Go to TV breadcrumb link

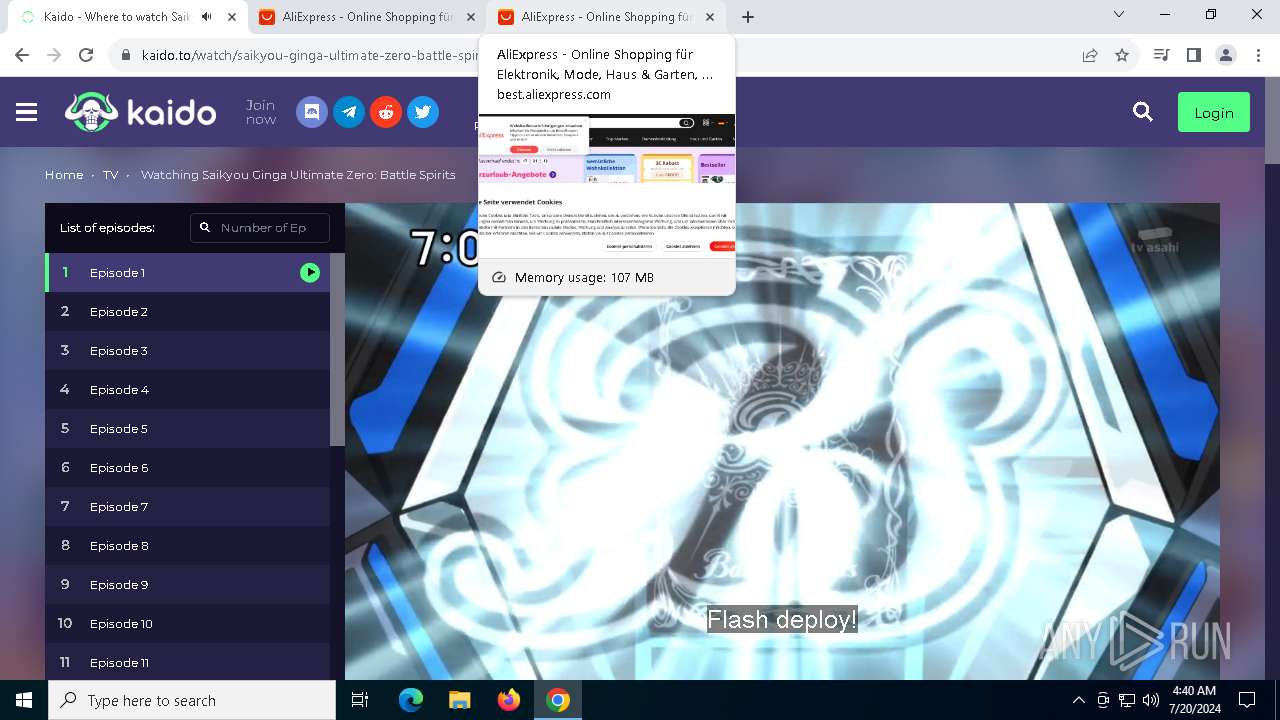110,174
